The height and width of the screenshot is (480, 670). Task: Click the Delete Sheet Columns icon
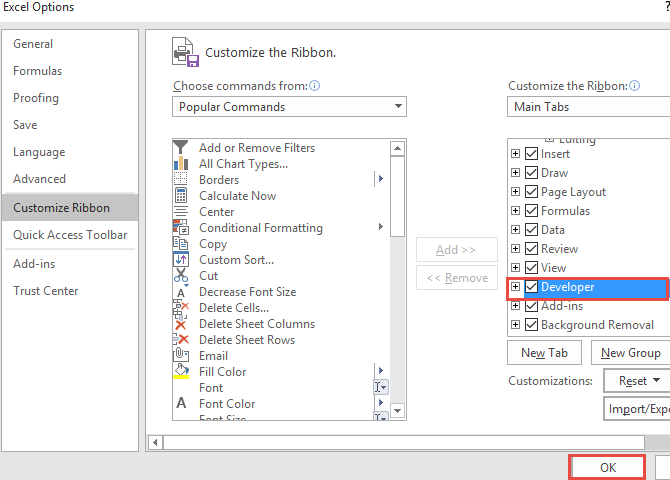[x=181, y=324]
